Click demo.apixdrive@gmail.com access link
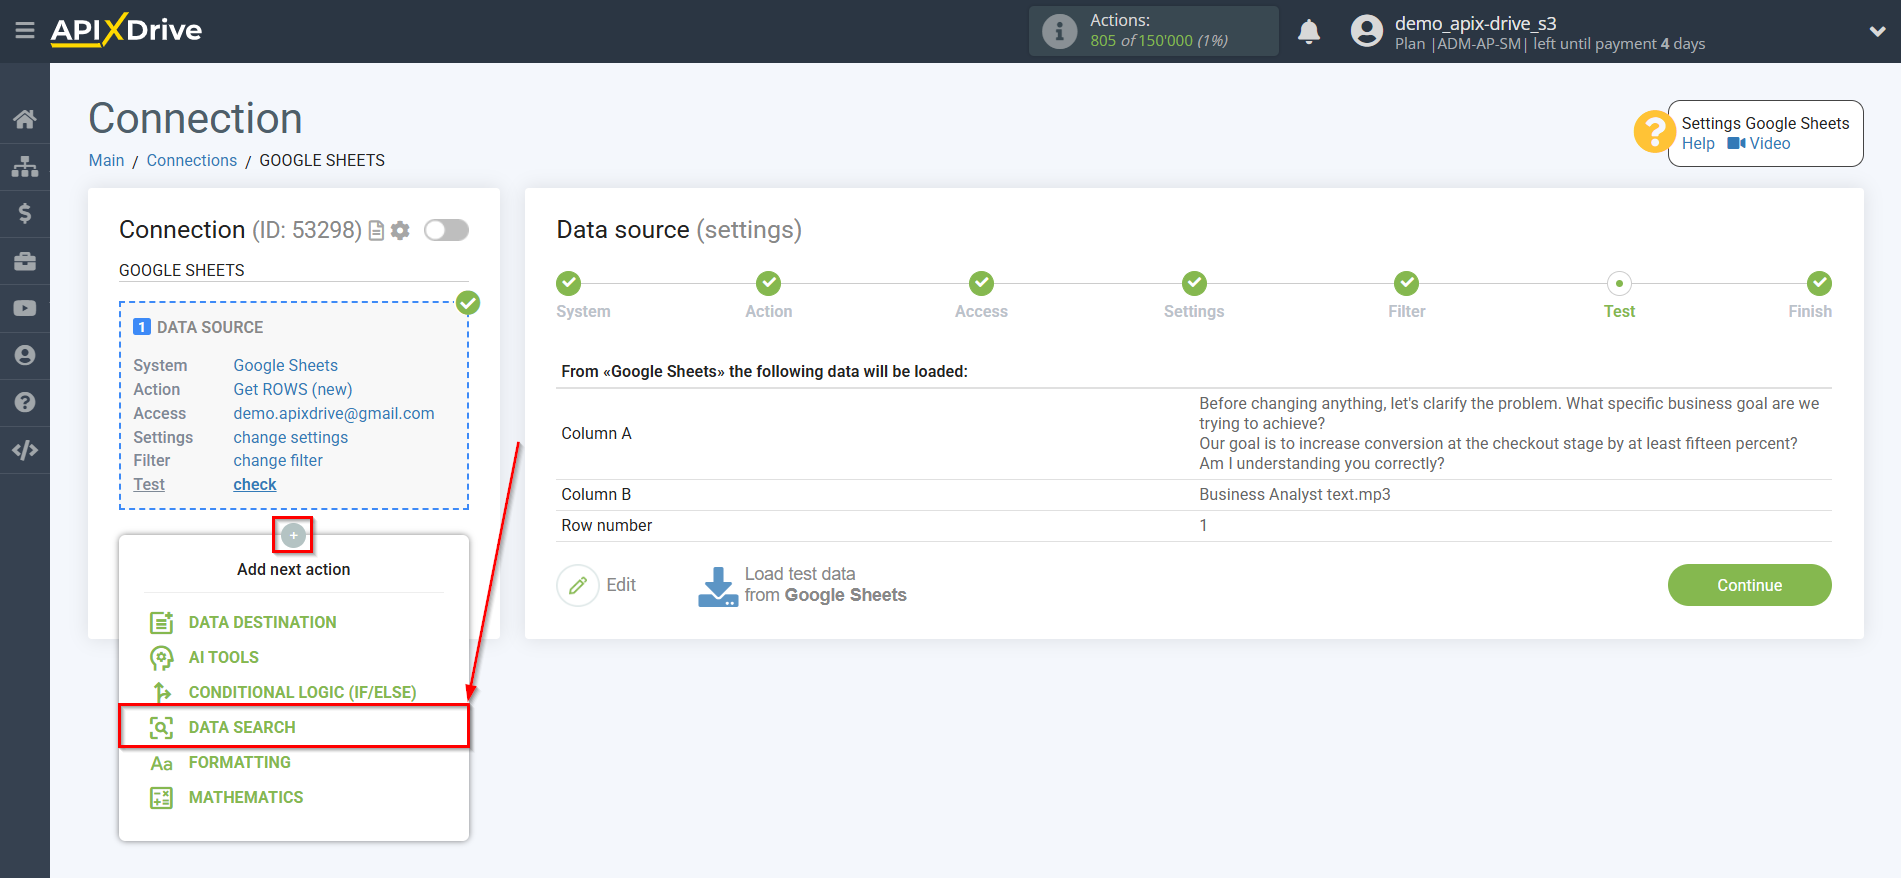The height and width of the screenshot is (878, 1901). coord(334,414)
